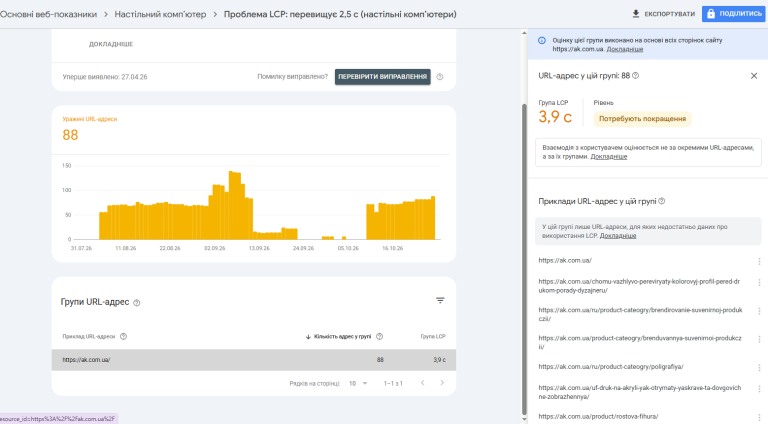Click the tallest chart bar near 02.09.26
The height and width of the screenshot is (424, 768).
[x=232, y=205]
